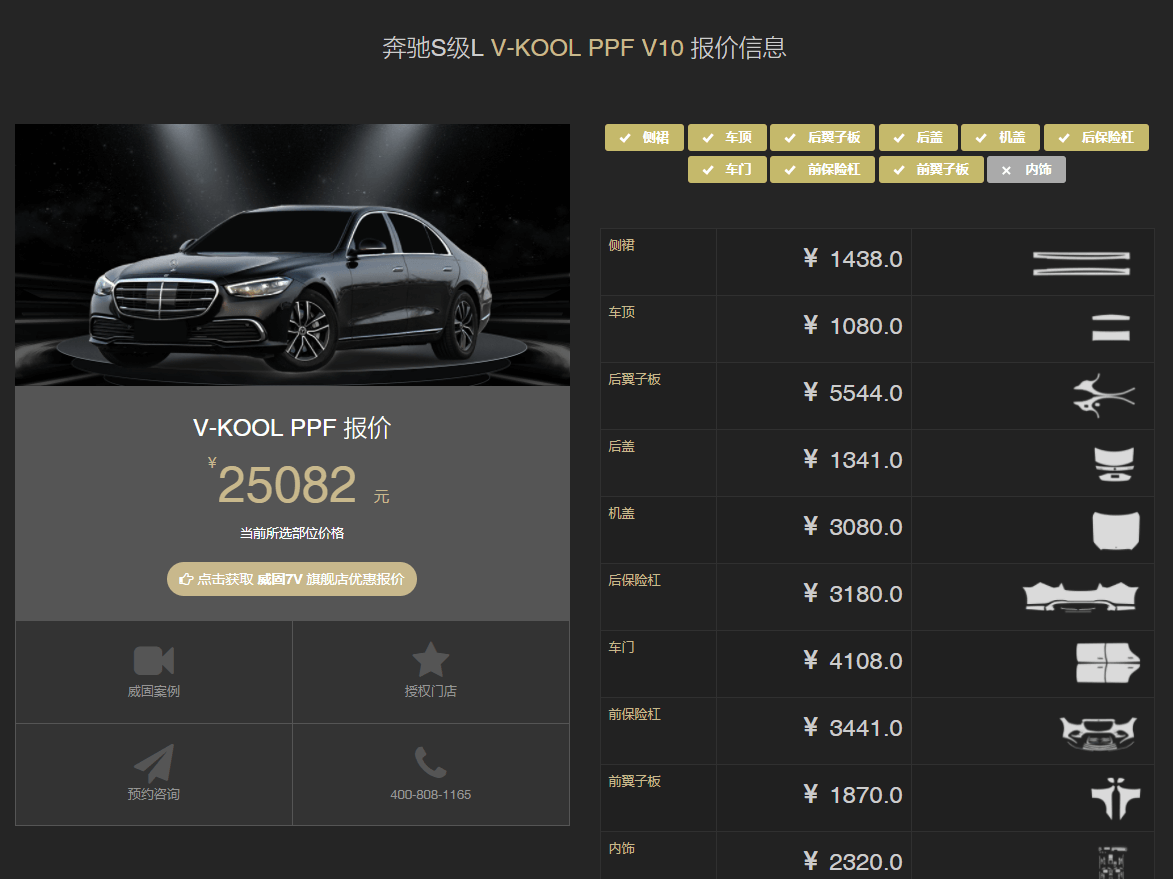The height and width of the screenshot is (879, 1173).
Task: Click the phone icon above 400-808-1165
Action: tap(430, 762)
